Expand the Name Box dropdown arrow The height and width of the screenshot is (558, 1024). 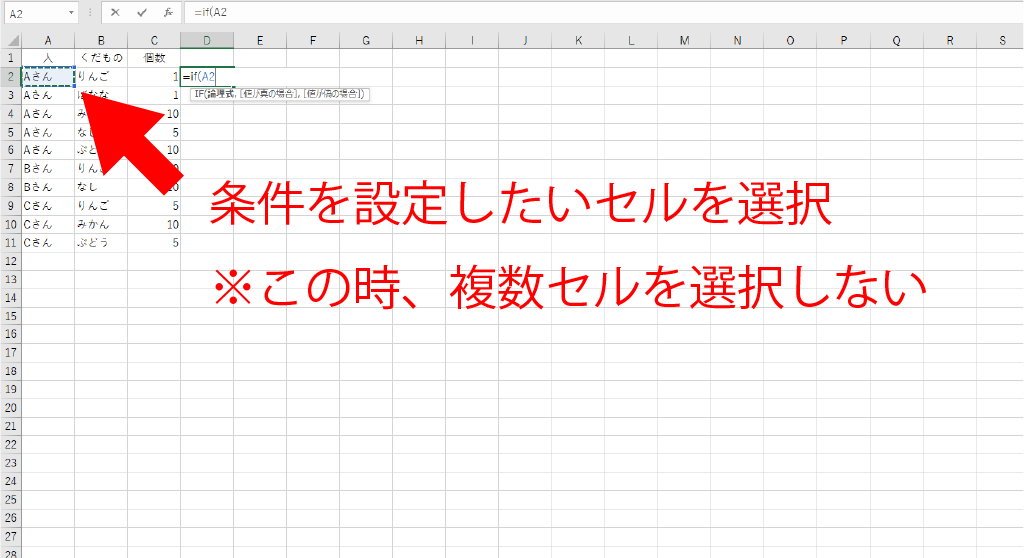tap(72, 13)
